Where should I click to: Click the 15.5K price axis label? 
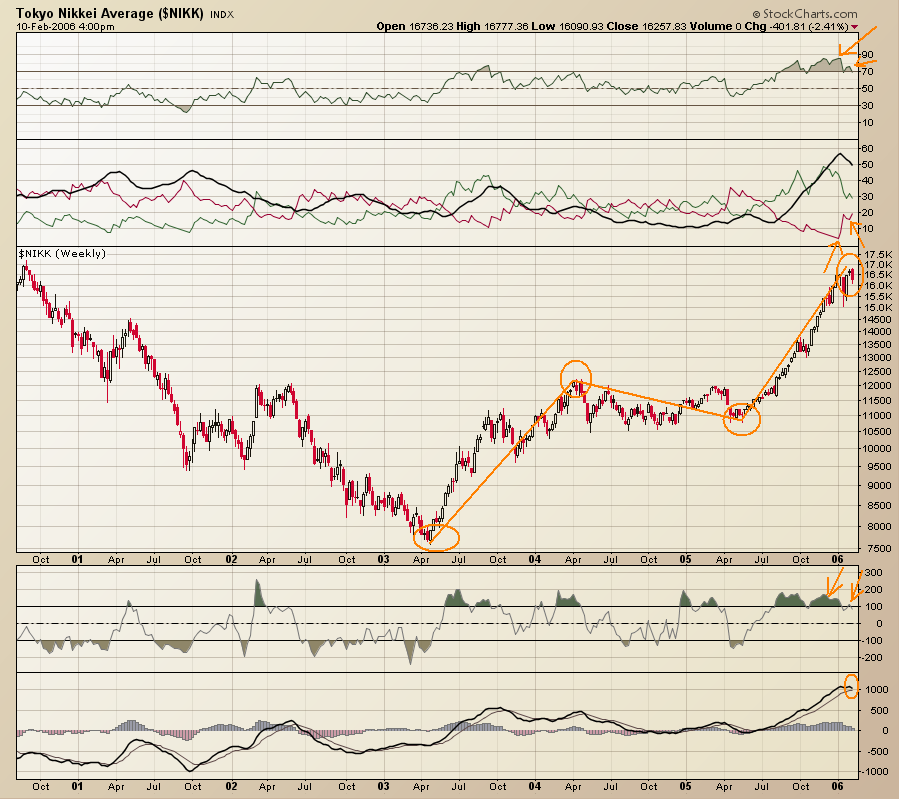878,296
